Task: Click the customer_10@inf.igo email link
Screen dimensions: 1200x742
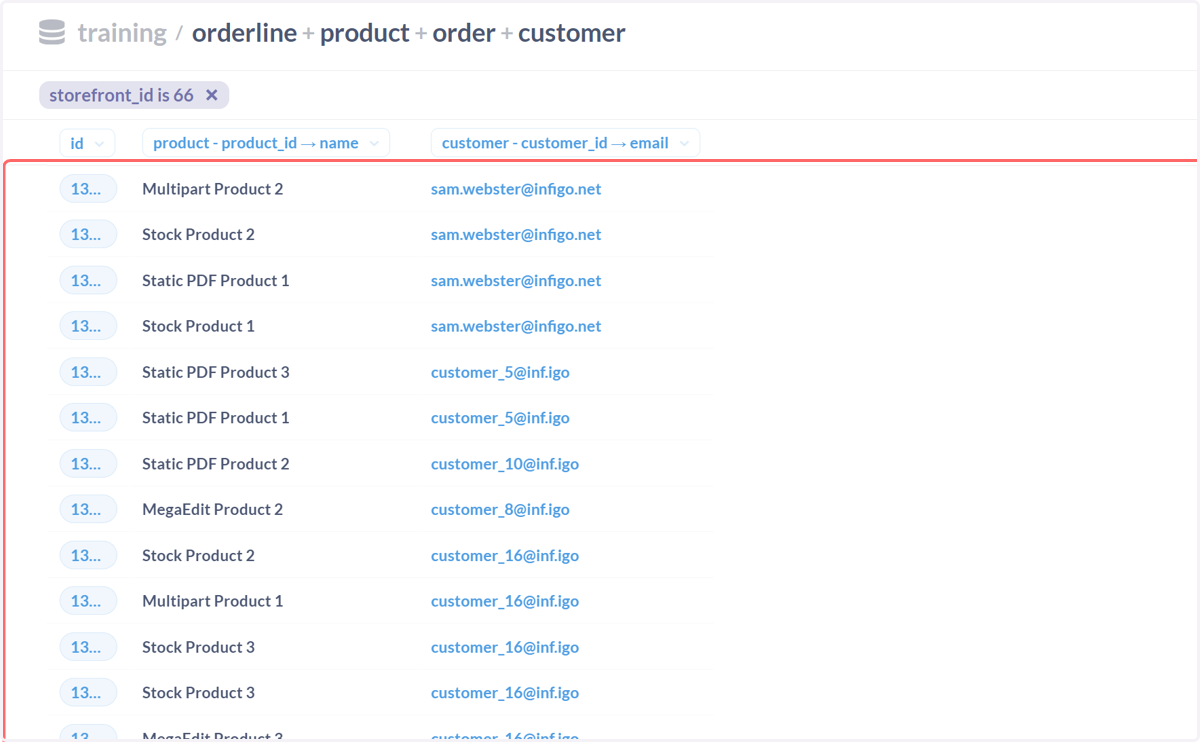Action: 505,464
